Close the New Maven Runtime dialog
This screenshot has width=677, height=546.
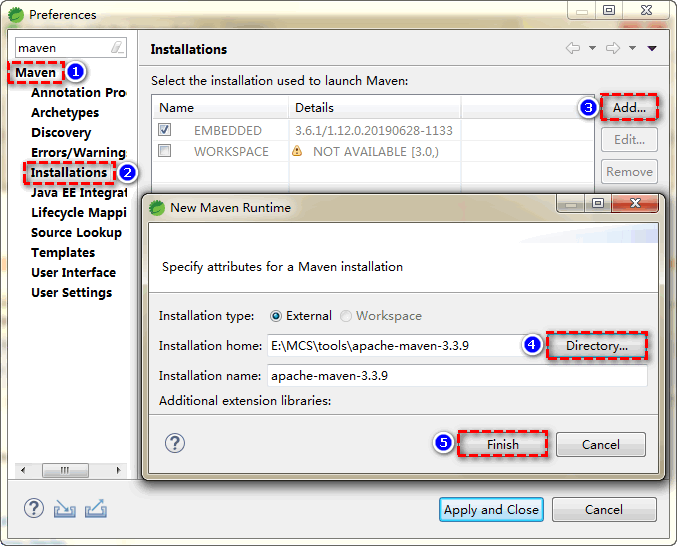point(635,203)
